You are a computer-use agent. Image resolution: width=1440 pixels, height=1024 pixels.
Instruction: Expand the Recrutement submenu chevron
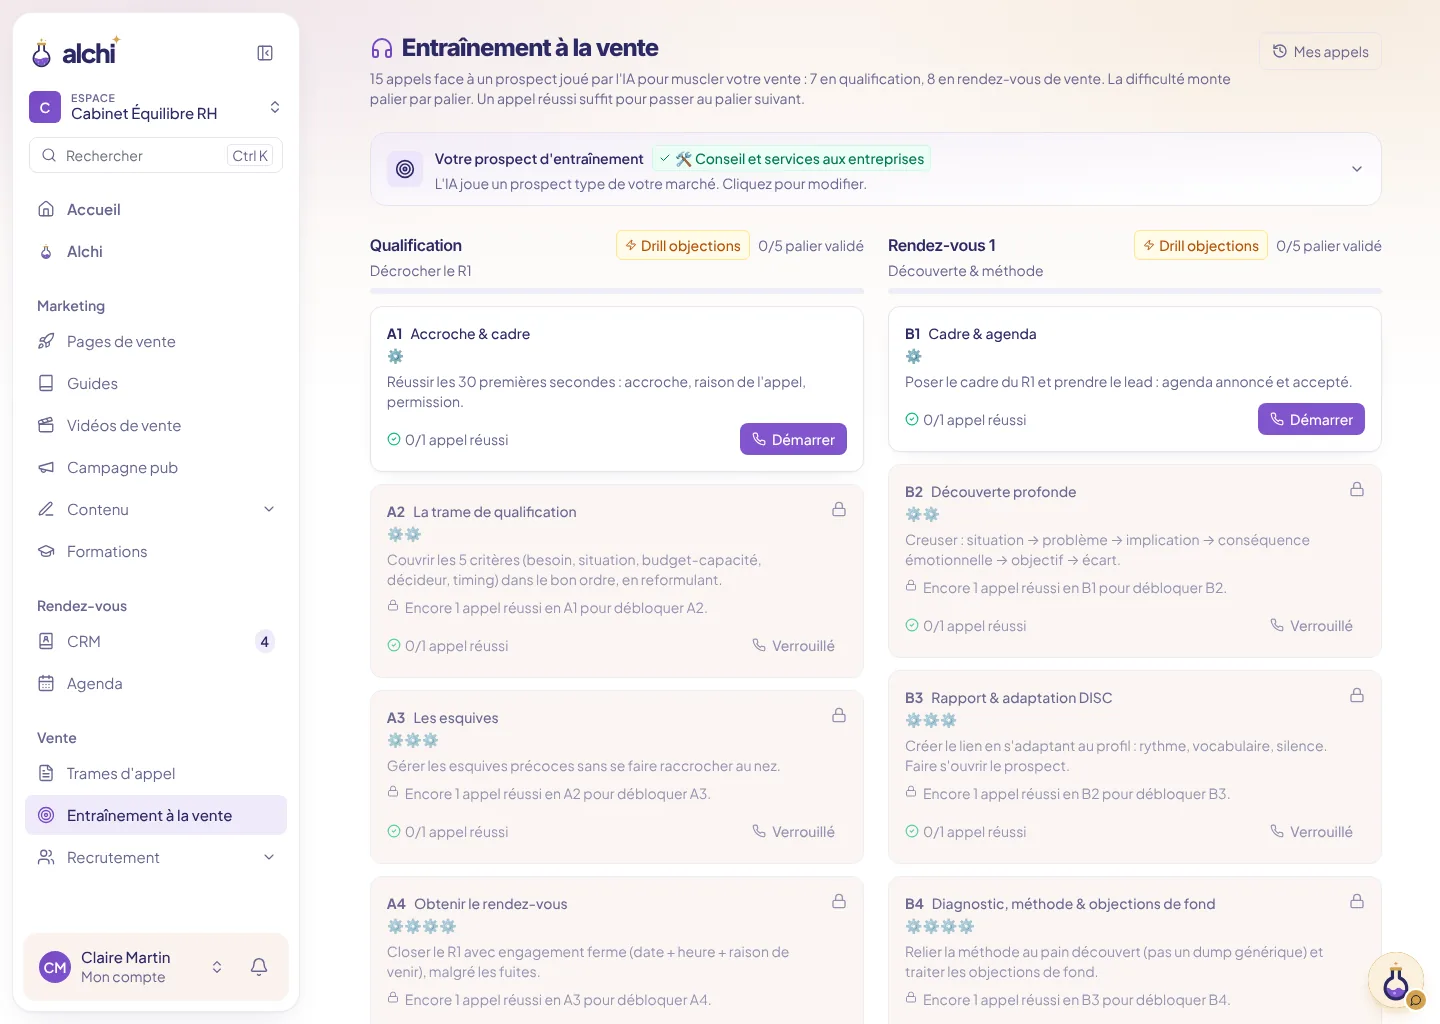[269, 858]
